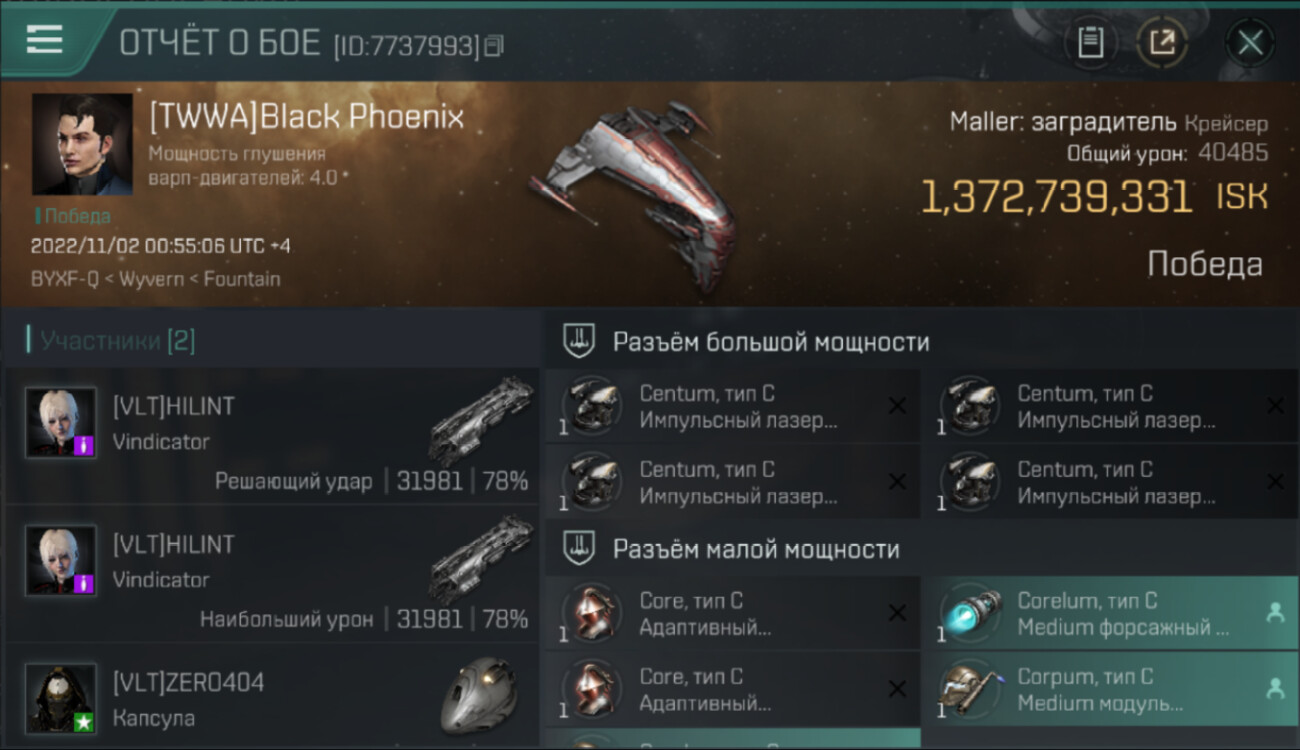The height and width of the screenshot is (750, 1300).
Task: Click the share report icon
Action: (x=1162, y=42)
